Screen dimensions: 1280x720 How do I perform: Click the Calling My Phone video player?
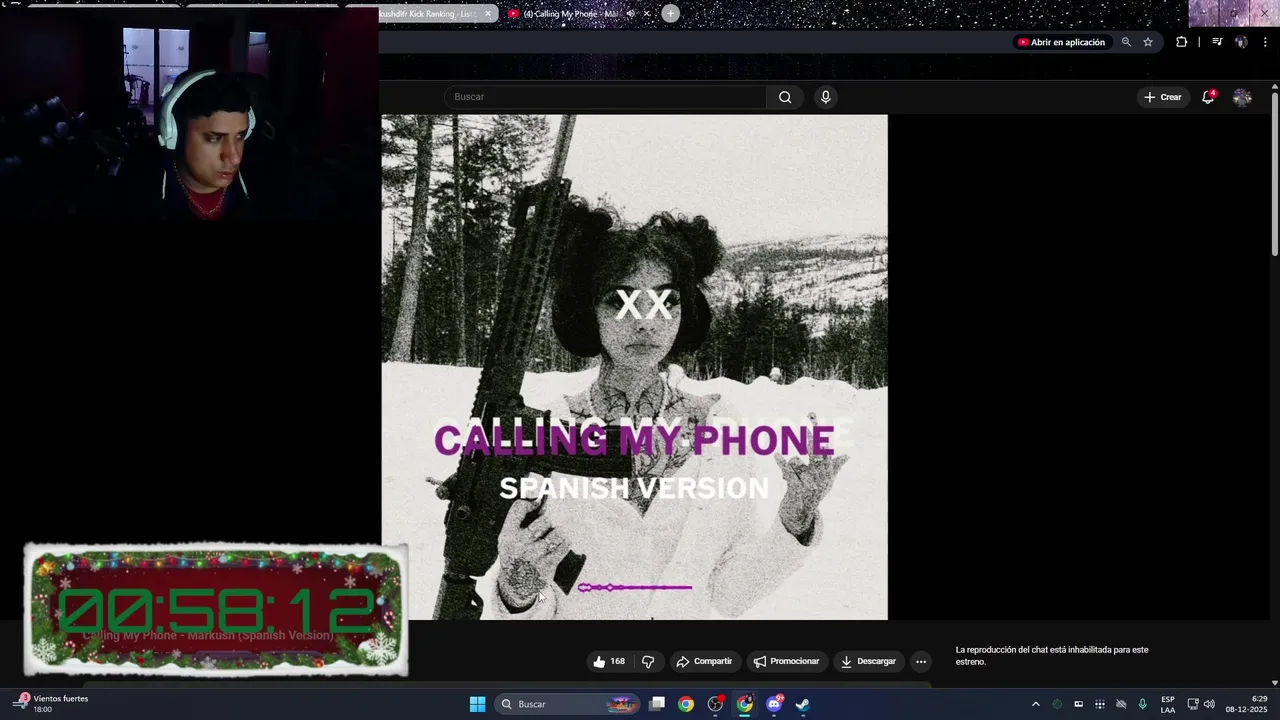(634, 367)
